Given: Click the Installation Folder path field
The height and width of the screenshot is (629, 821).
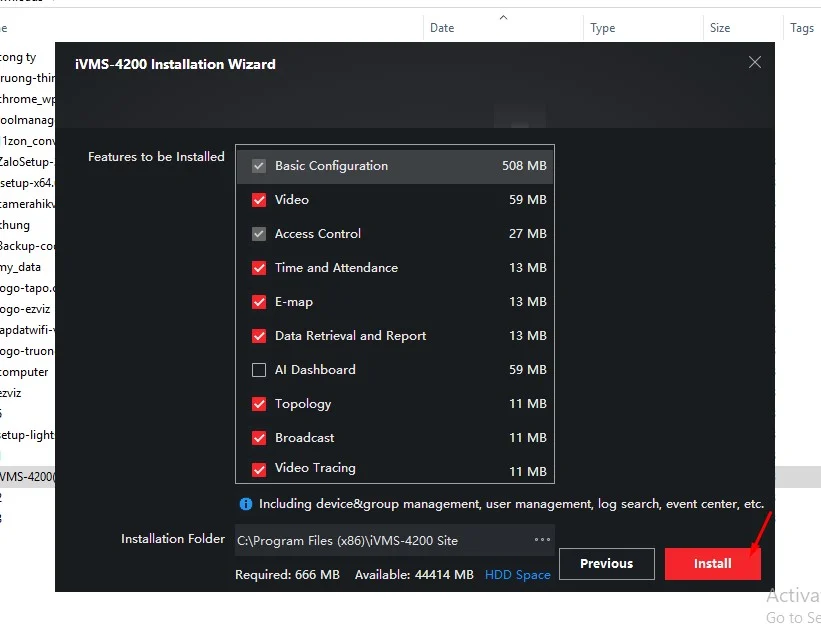Looking at the screenshot, I should (394, 540).
